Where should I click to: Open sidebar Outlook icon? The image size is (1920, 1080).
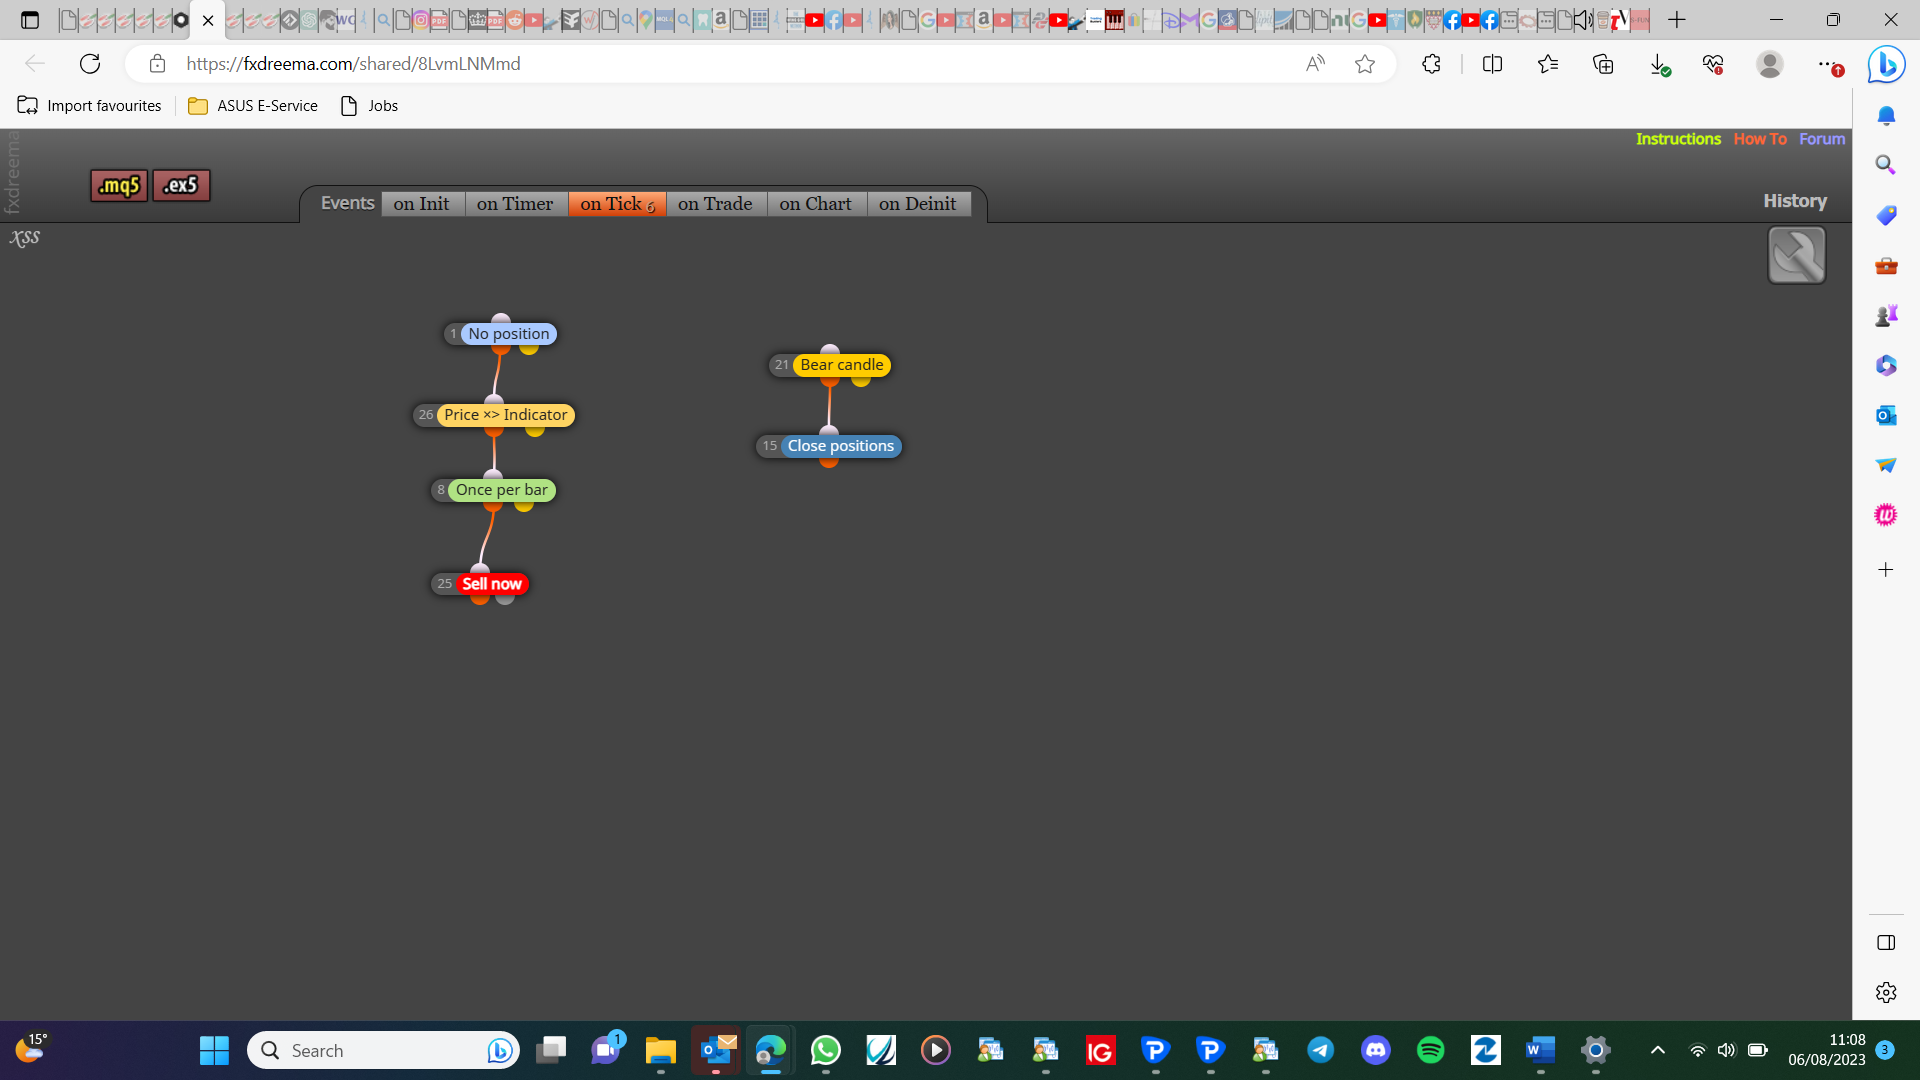point(1886,415)
